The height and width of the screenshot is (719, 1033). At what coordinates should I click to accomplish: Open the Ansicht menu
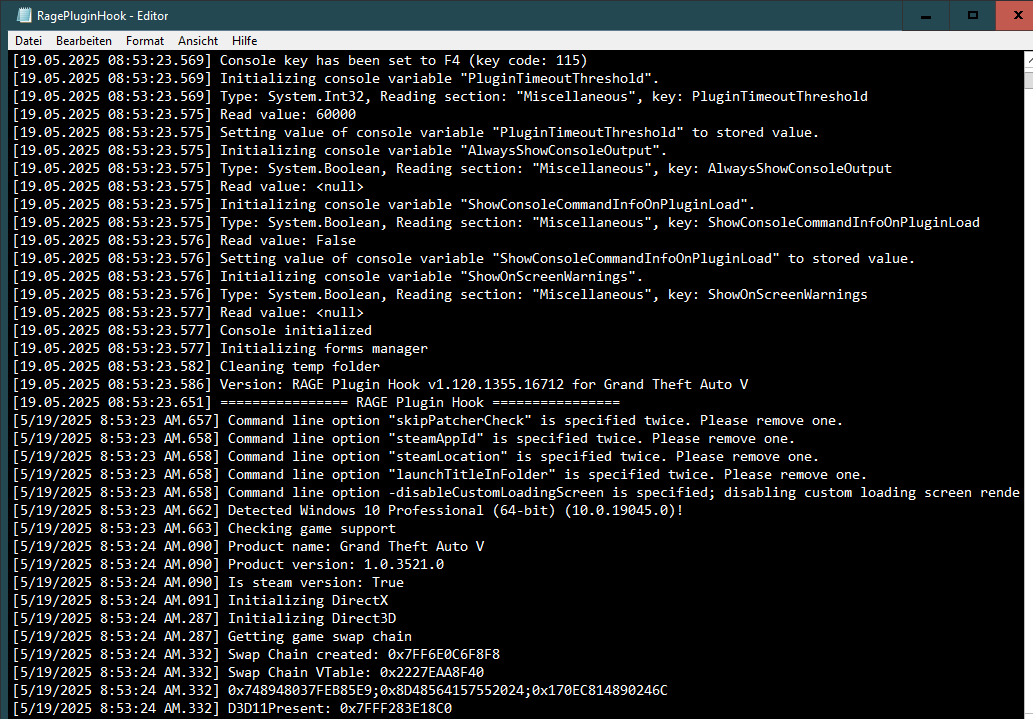198,41
